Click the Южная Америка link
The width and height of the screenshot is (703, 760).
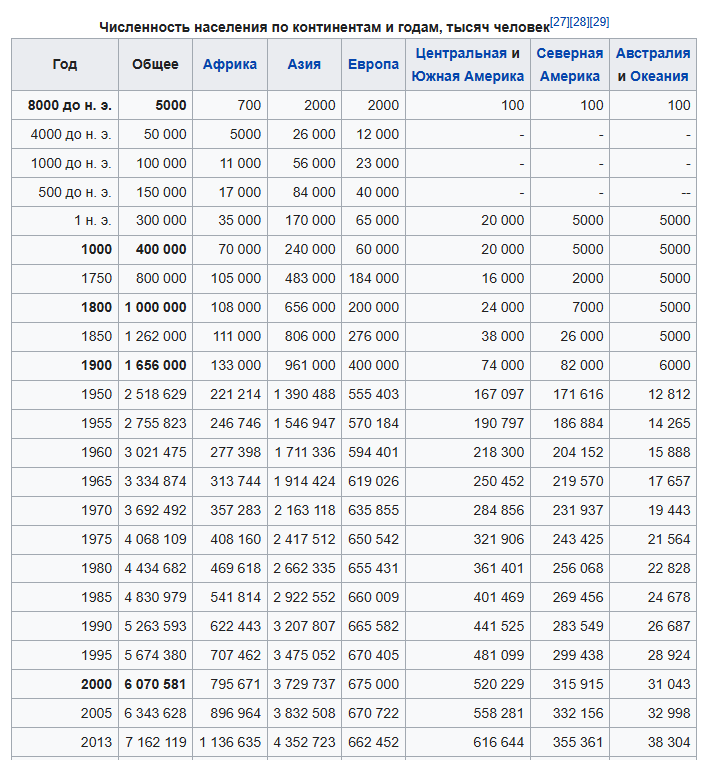pyautogui.click(x=468, y=76)
